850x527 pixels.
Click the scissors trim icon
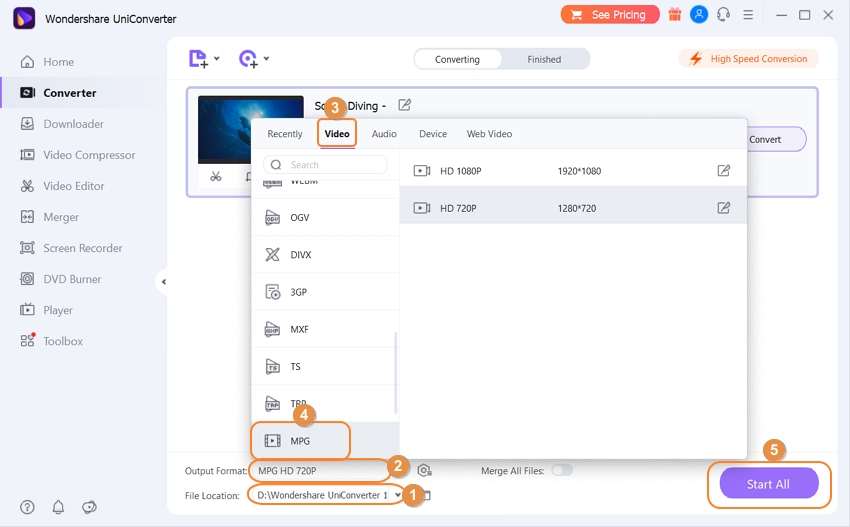click(216, 176)
